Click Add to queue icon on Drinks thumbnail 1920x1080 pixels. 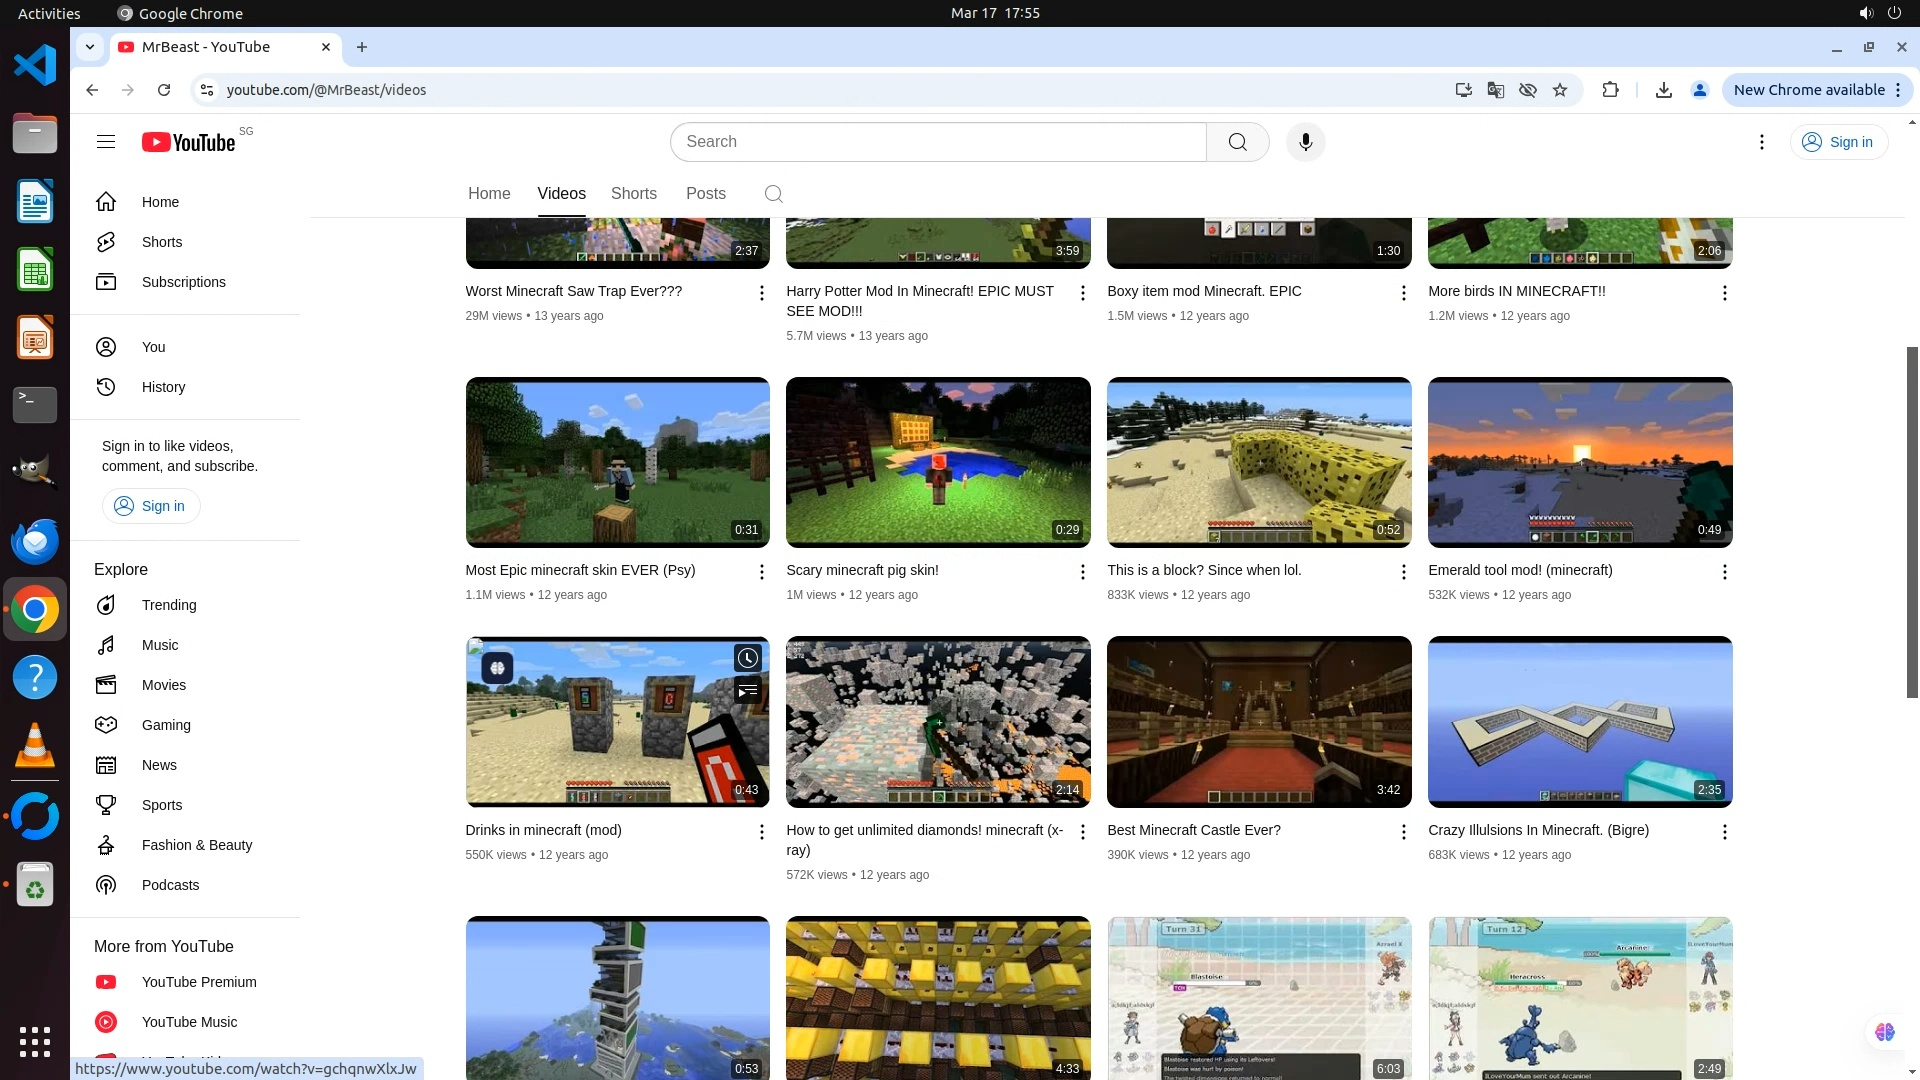748,691
